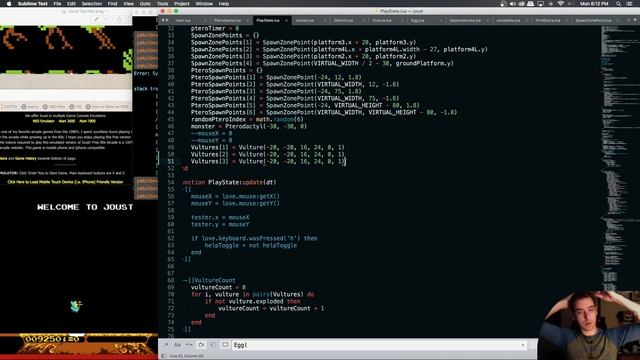
Task: Open the Tools menu
Action: [x=162, y=4]
